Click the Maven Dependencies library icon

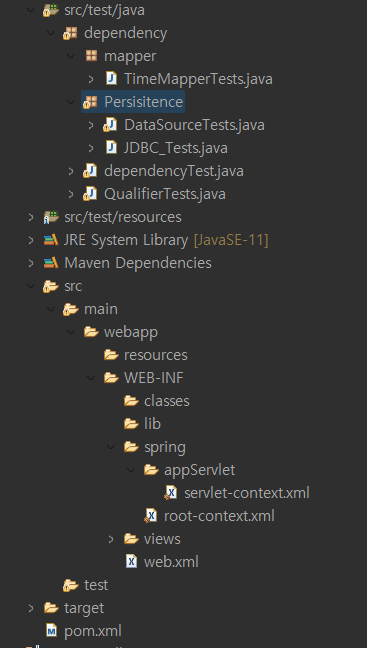point(51,263)
